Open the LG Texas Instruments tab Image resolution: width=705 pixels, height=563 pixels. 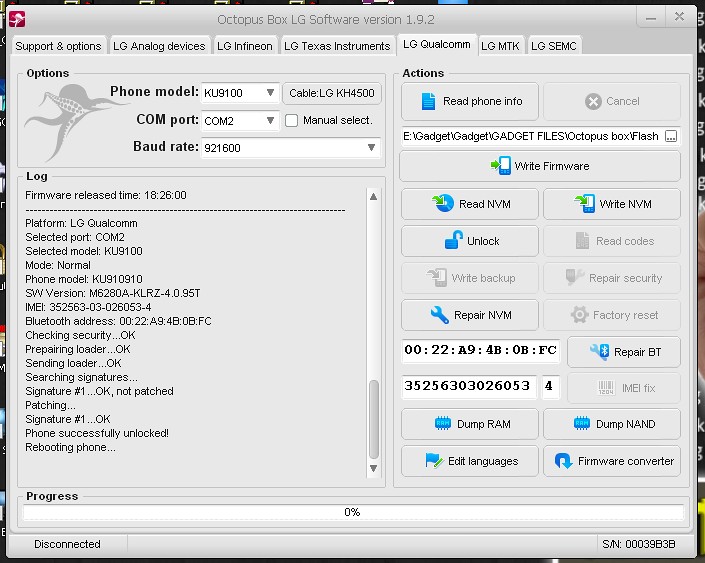click(337, 46)
